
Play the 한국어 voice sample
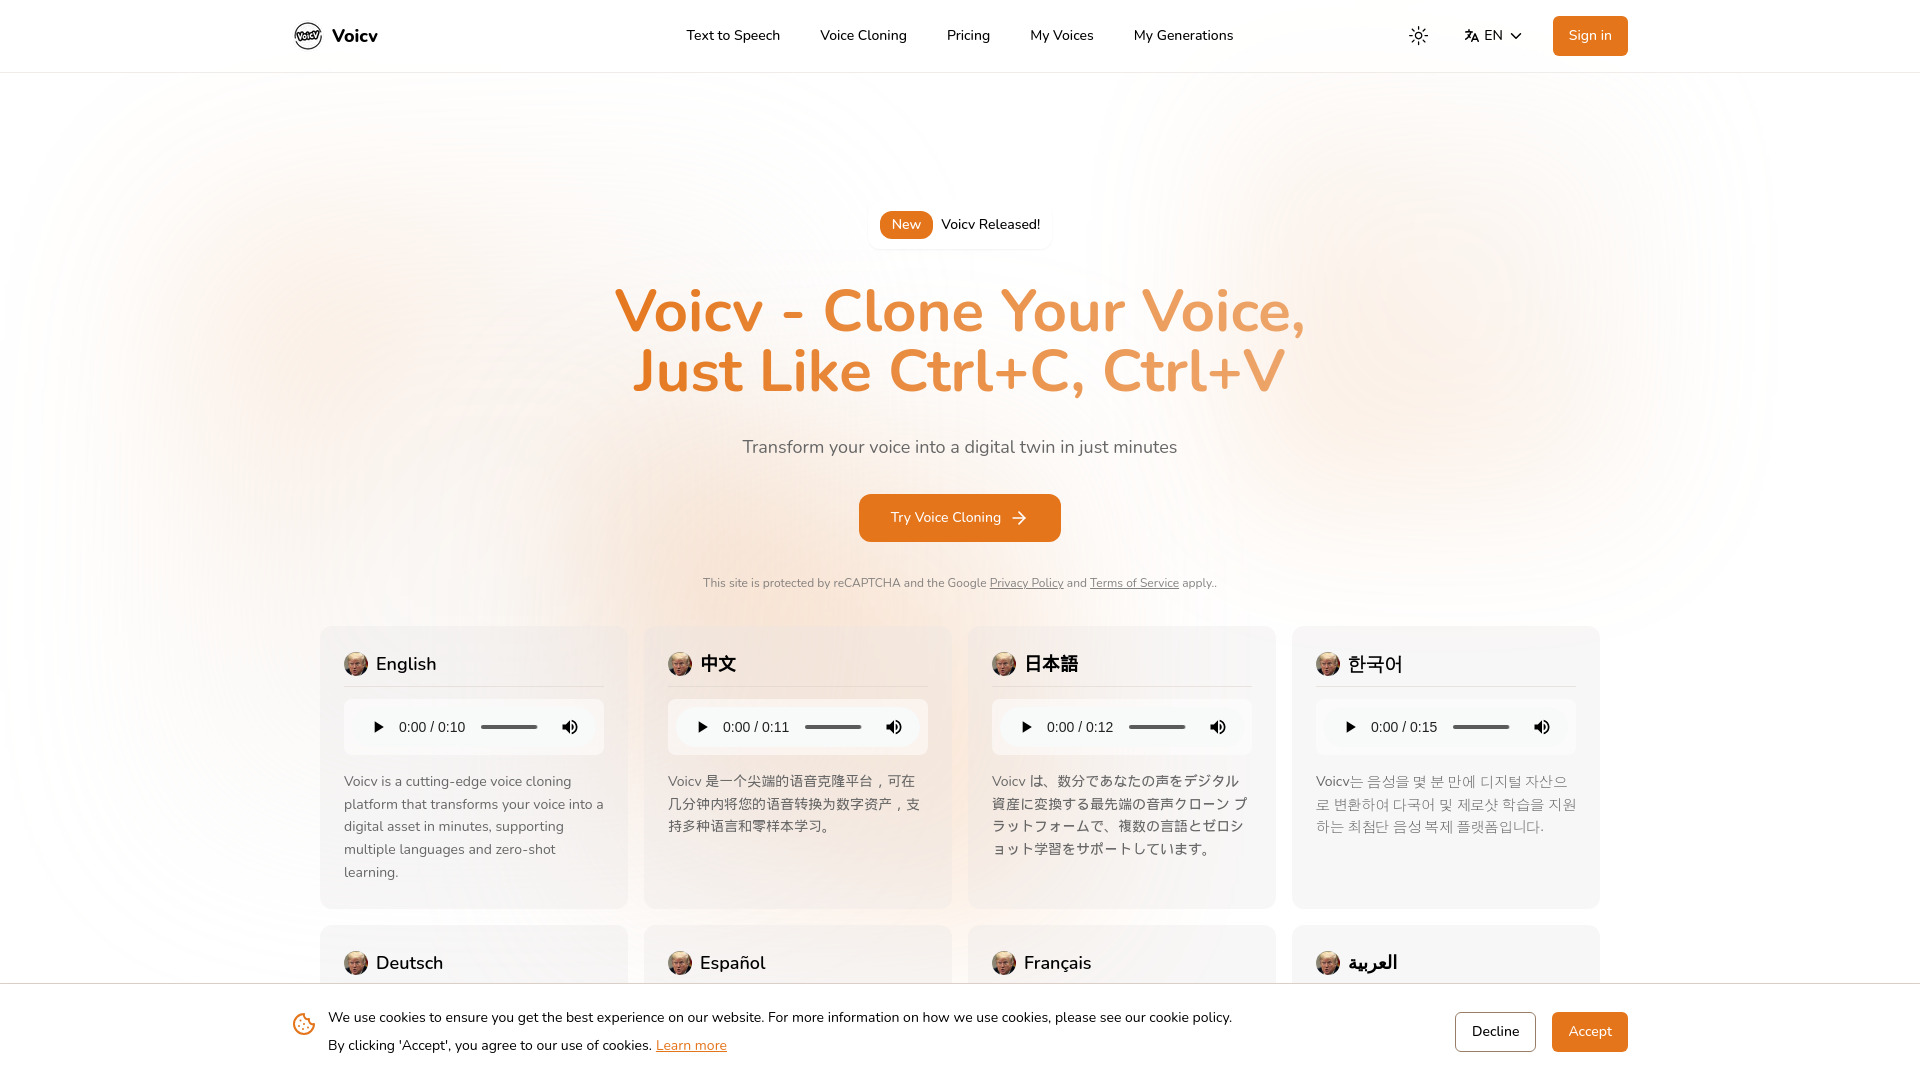[x=1349, y=727]
